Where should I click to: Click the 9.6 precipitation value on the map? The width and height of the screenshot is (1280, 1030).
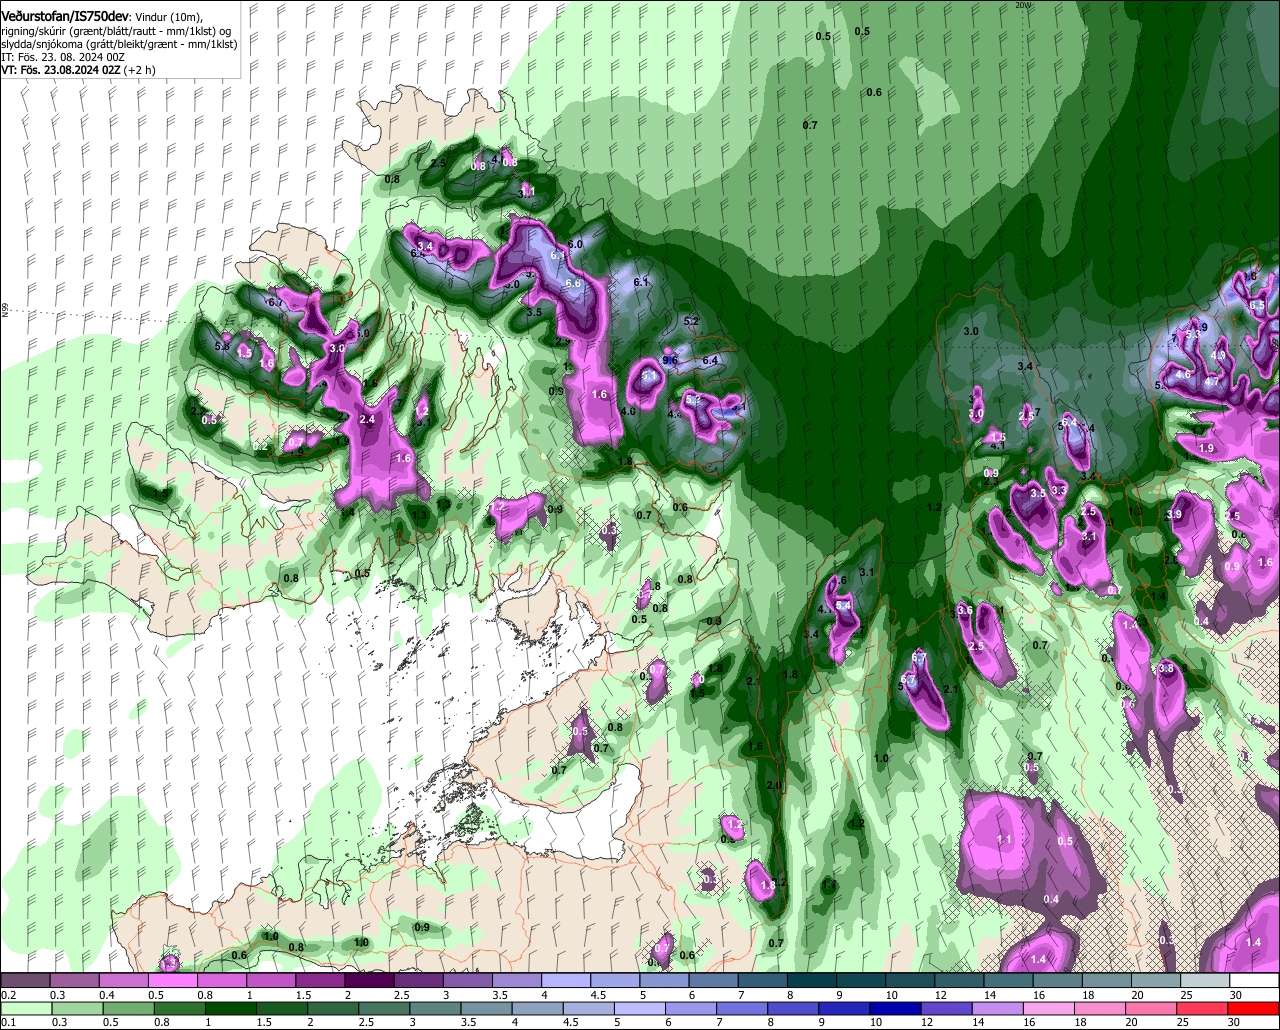coord(670,360)
